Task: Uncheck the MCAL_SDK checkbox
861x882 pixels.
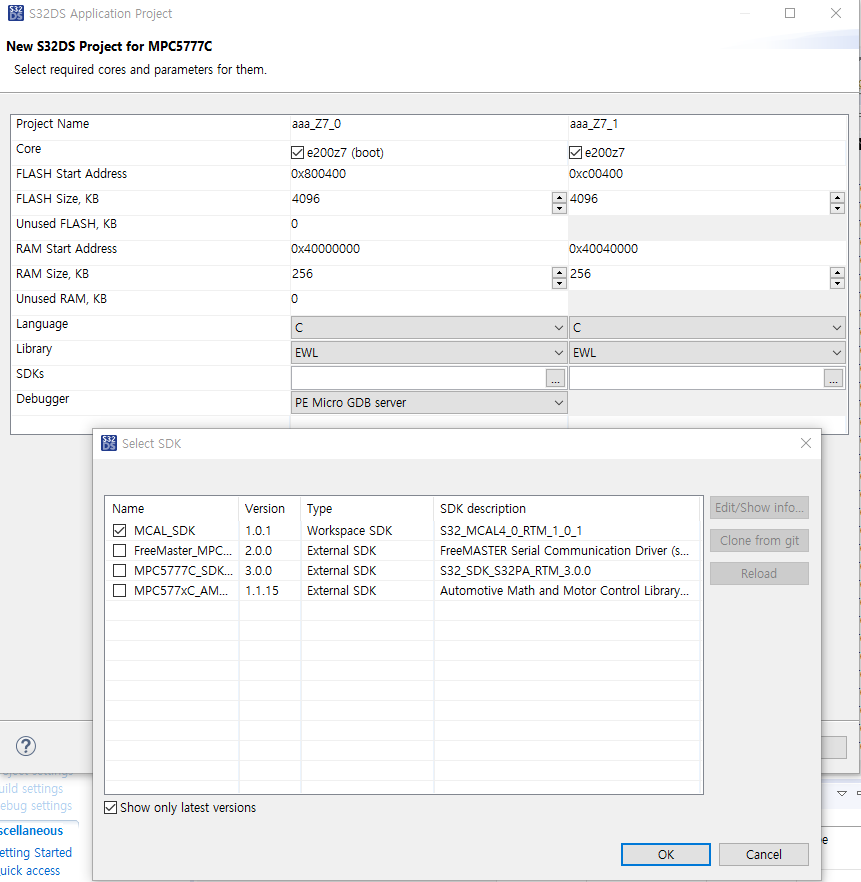Action: (x=119, y=530)
